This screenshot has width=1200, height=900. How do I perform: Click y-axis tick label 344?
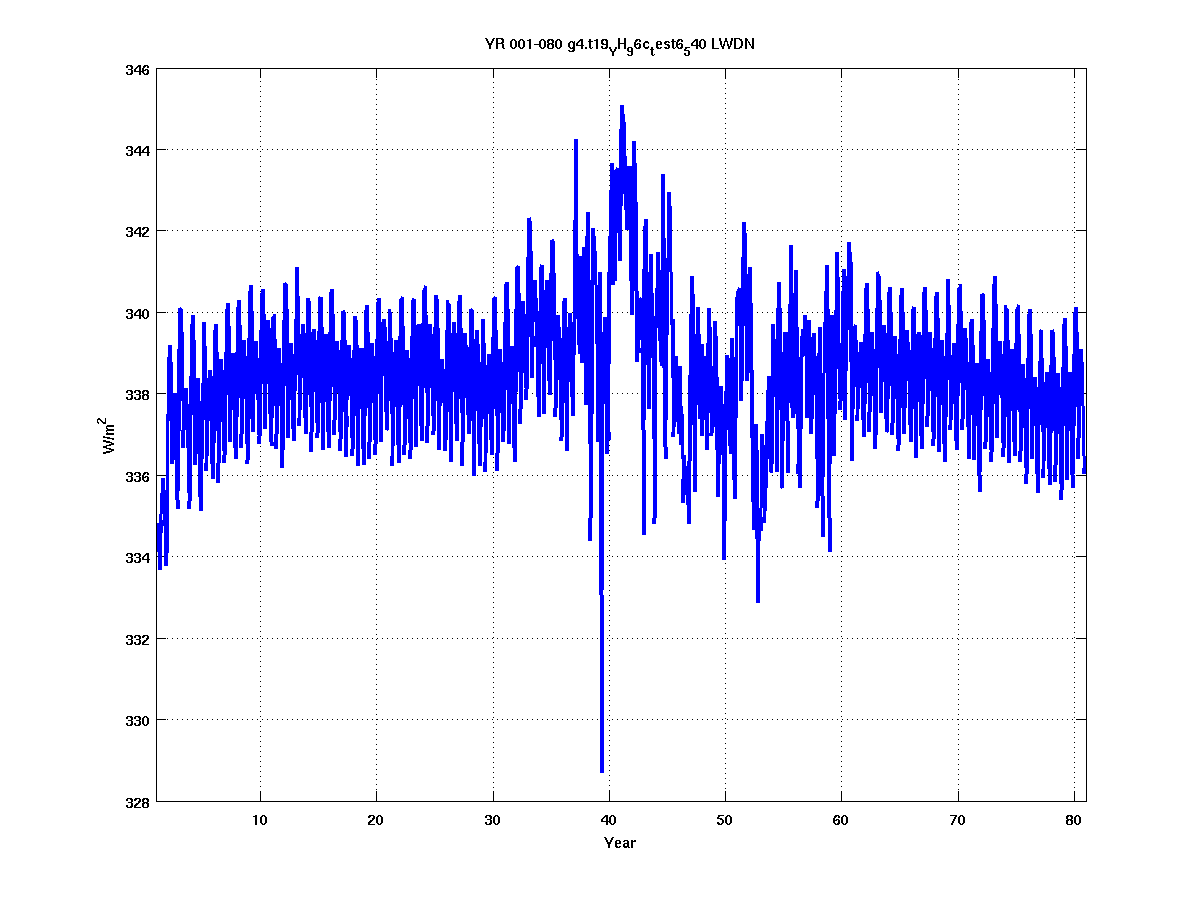coord(137,151)
